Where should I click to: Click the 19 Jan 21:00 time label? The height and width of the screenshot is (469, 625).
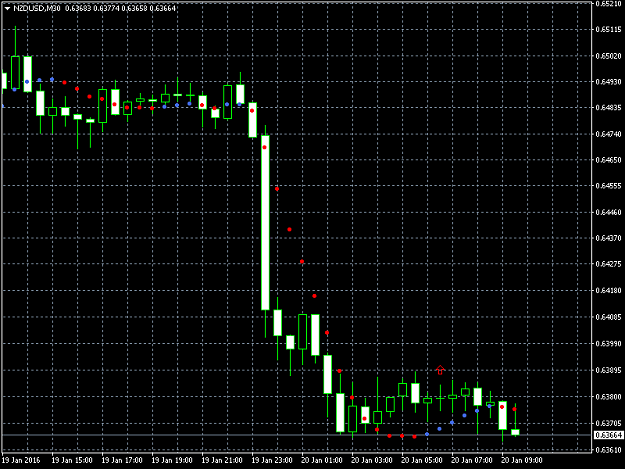[222, 460]
